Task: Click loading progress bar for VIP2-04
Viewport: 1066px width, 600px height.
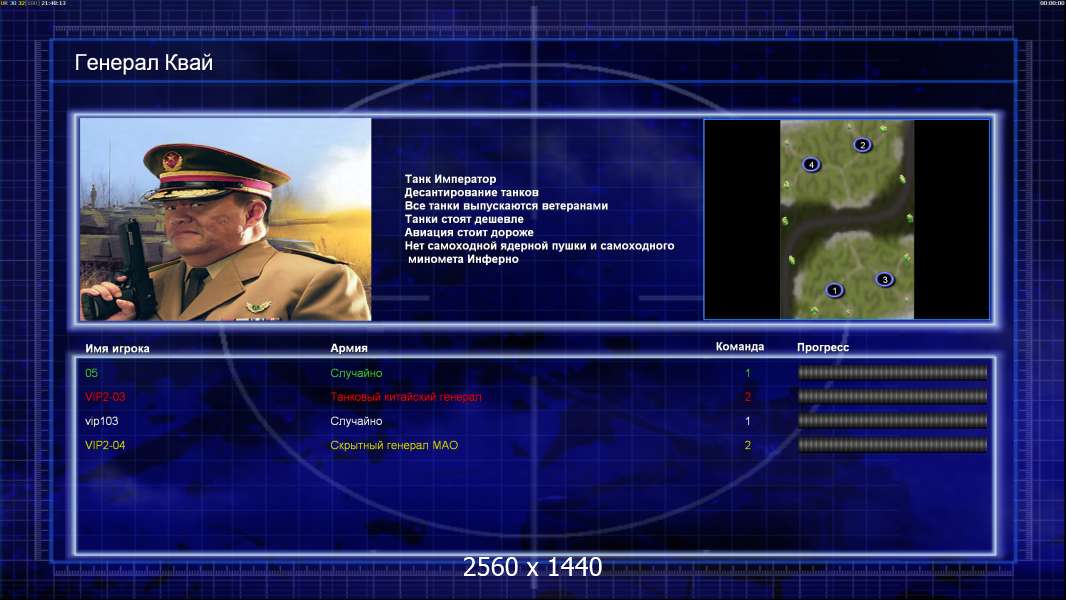Action: [x=892, y=445]
